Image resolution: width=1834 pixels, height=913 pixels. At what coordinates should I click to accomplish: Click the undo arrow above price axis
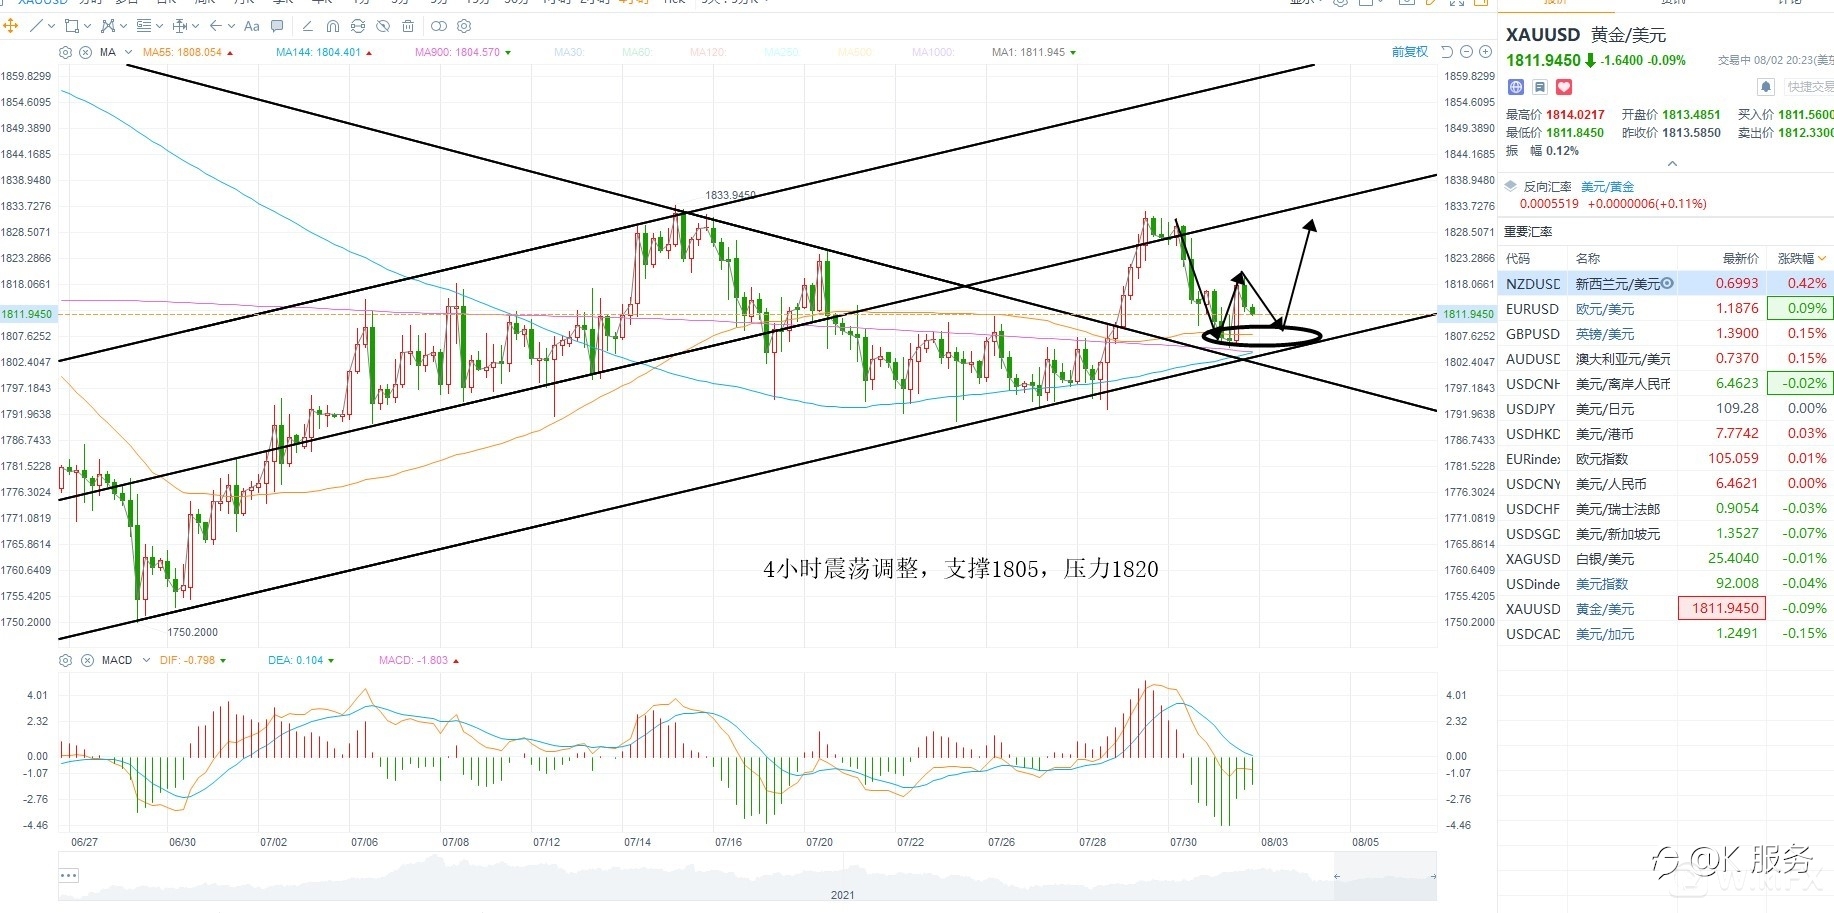coord(1447,52)
